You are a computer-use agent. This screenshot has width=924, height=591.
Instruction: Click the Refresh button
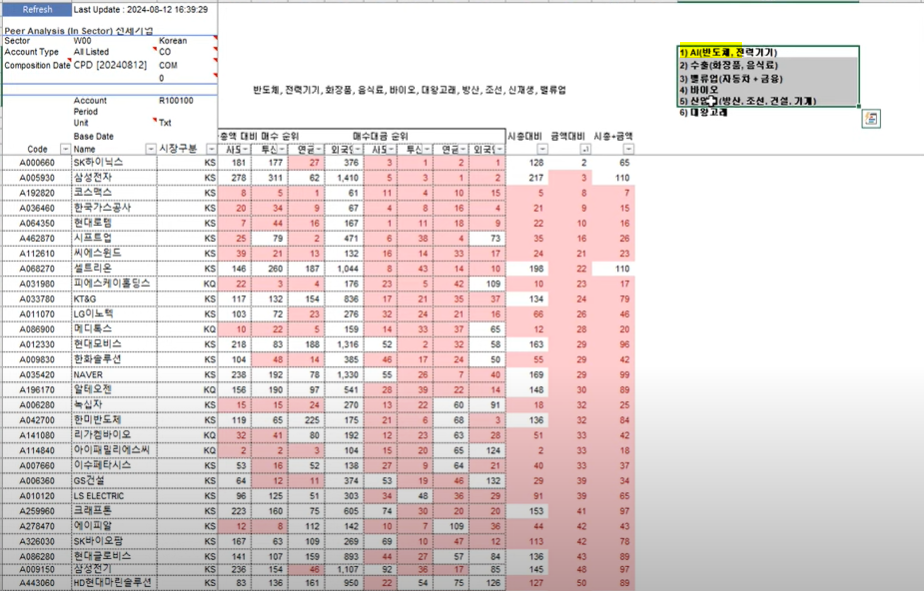click(x=37, y=9)
